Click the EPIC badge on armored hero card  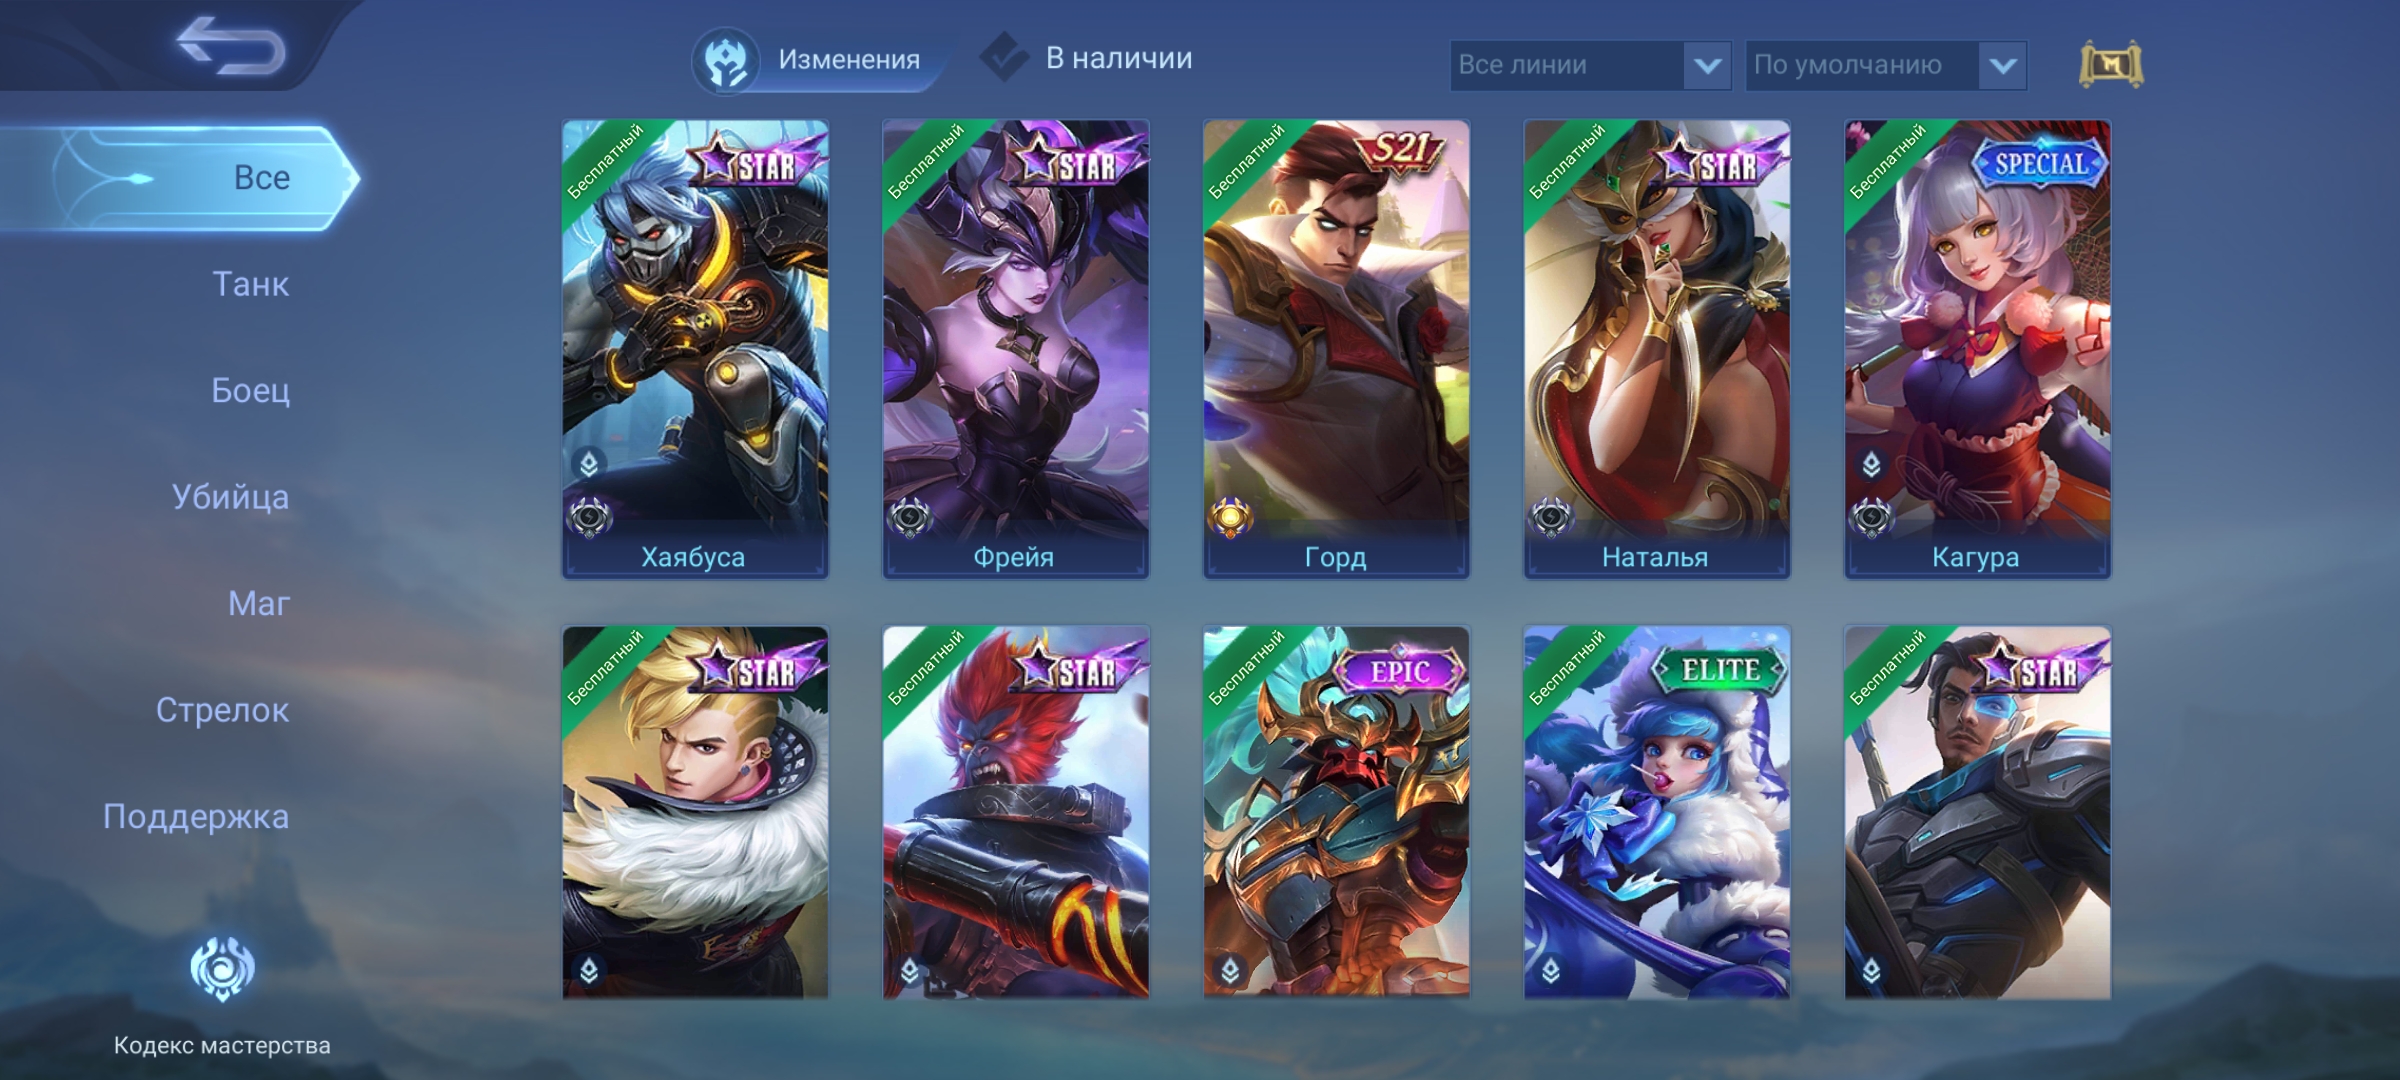(x=1400, y=671)
